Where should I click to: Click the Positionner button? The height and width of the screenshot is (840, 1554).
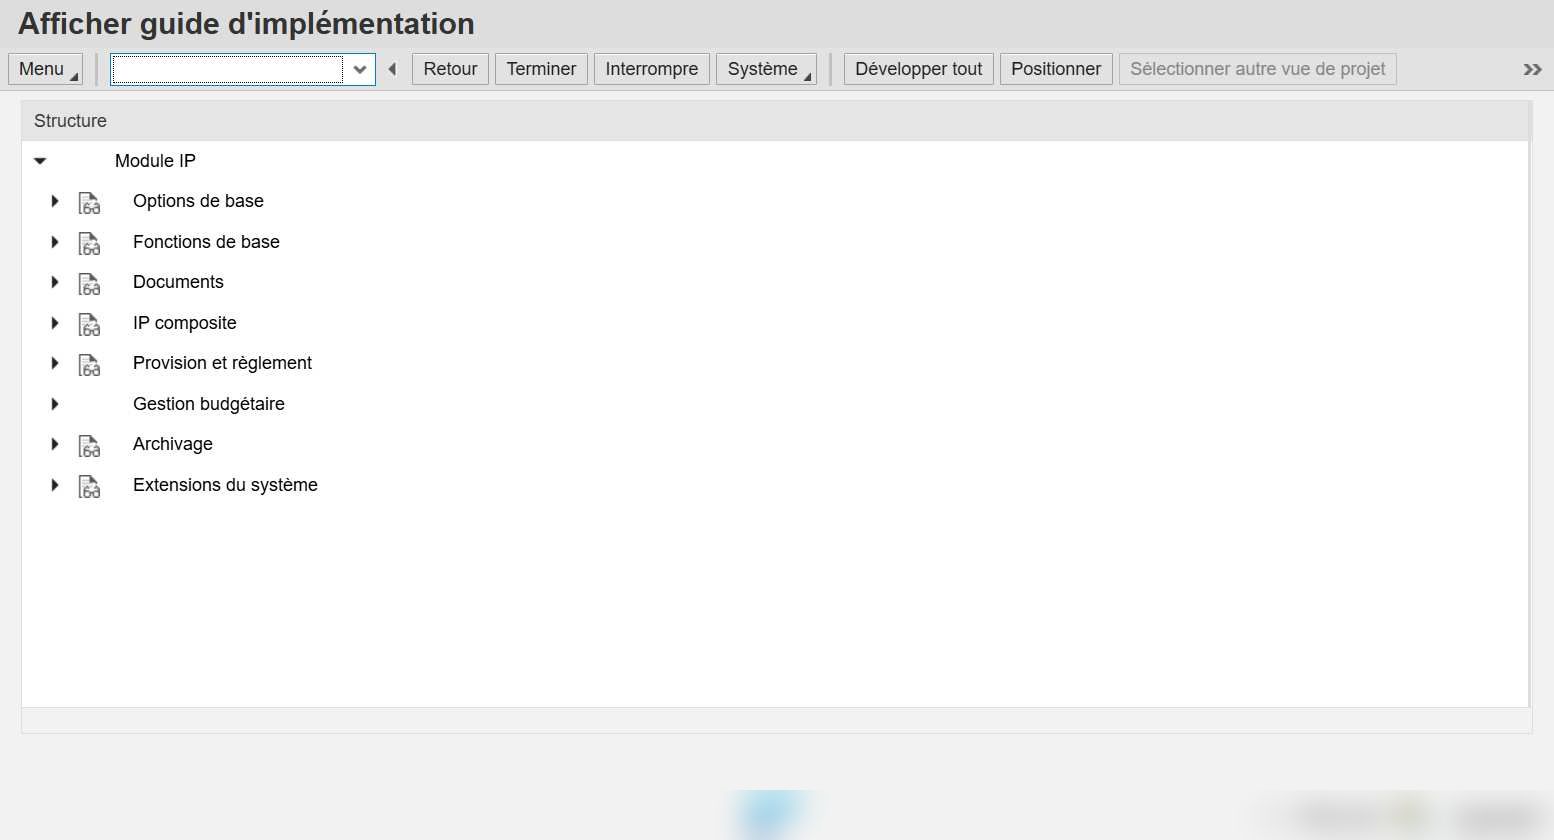tap(1056, 69)
